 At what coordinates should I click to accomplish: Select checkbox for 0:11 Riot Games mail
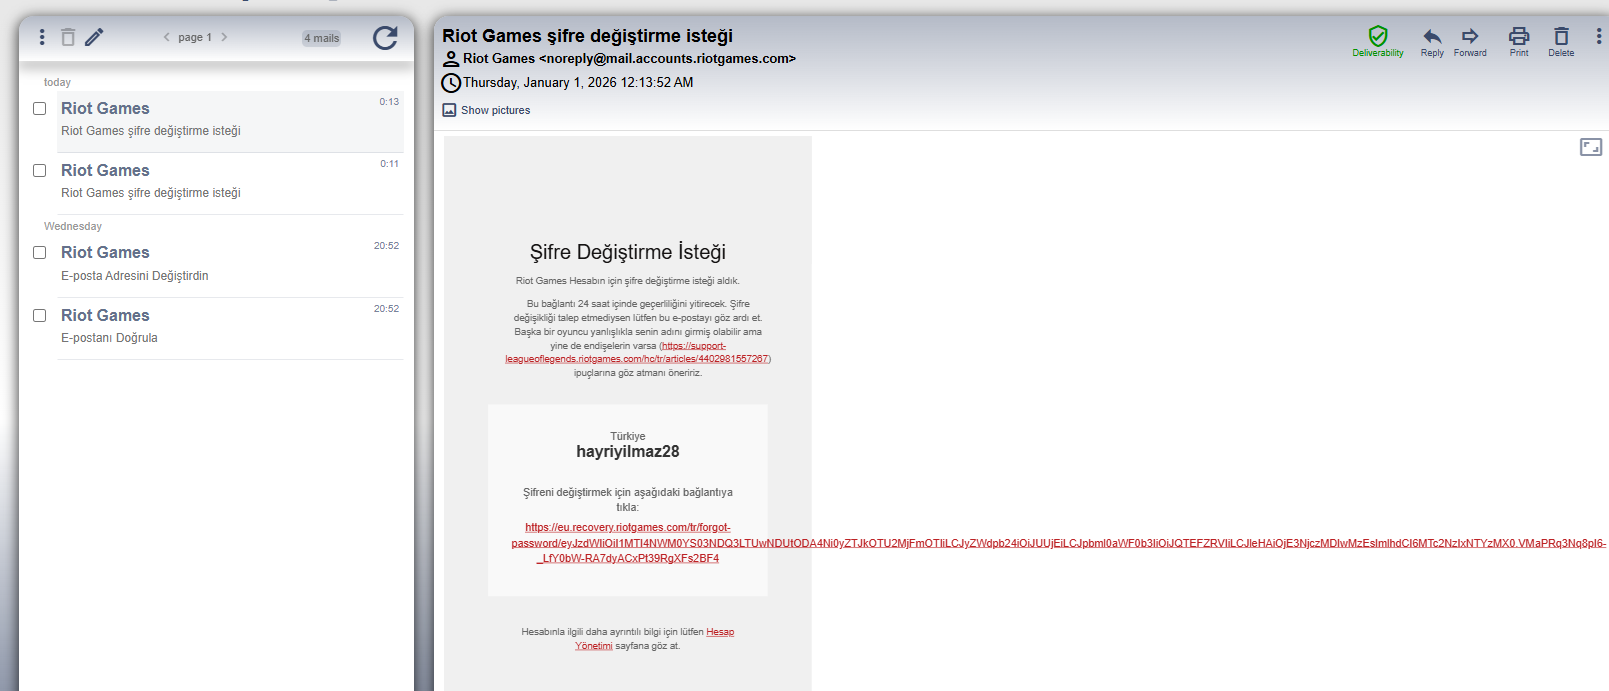pyautogui.click(x=40, y=170)
